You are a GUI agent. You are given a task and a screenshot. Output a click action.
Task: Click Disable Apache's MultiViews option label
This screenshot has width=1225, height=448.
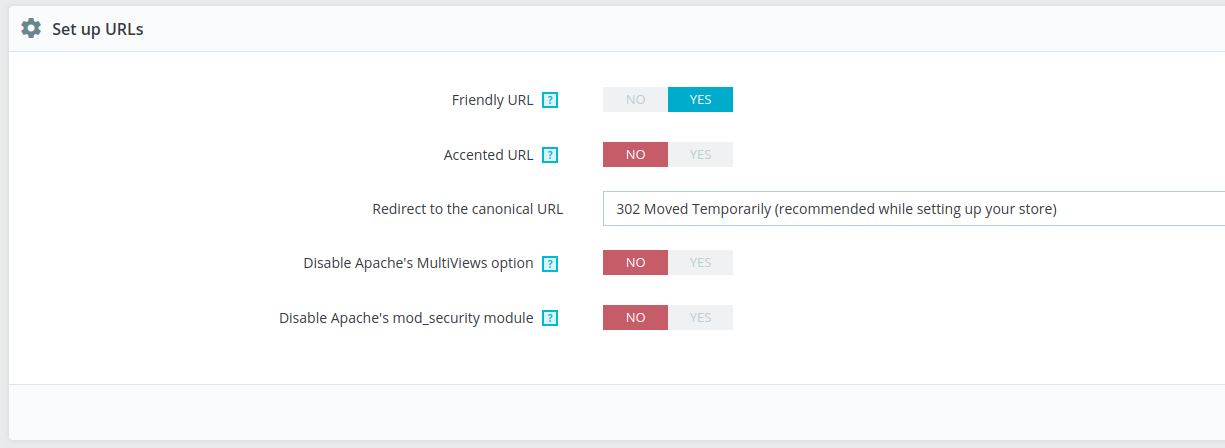pos(418,264)
